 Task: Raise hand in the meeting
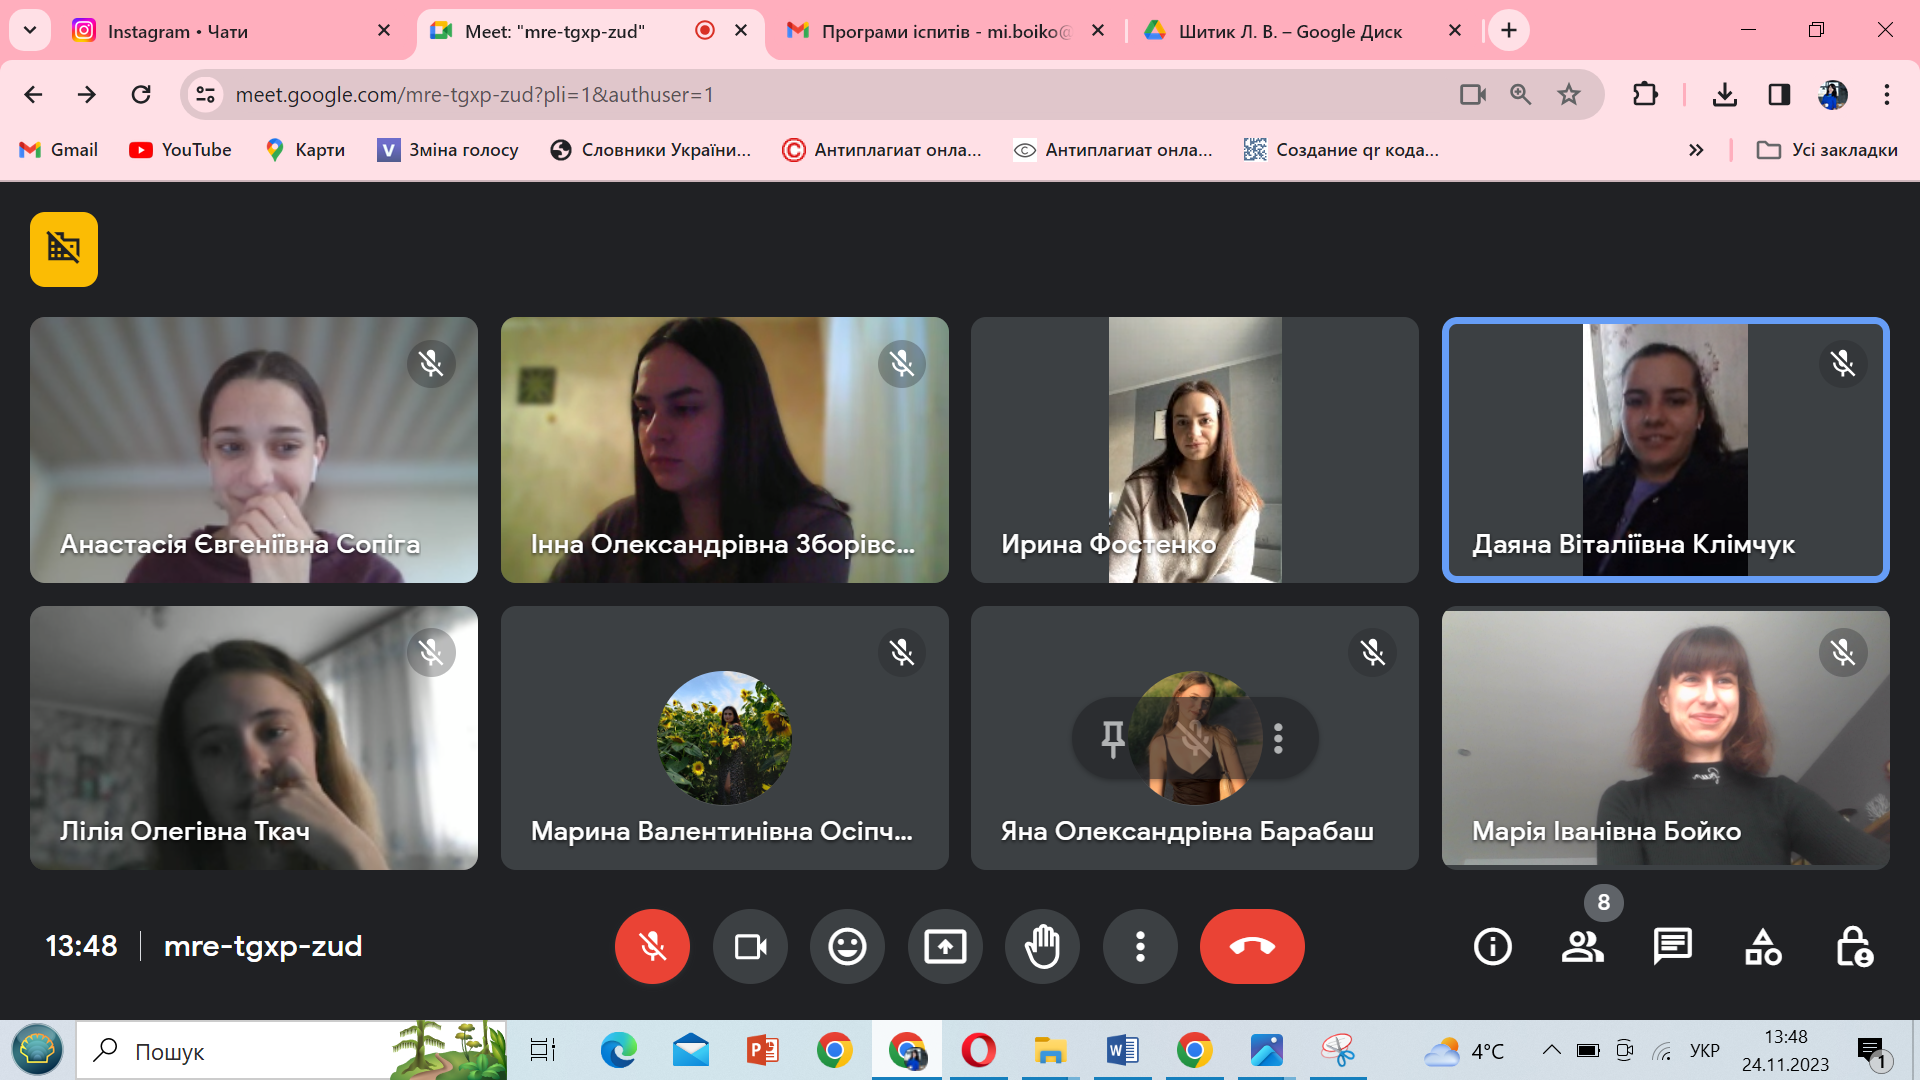click(1042, 946)
